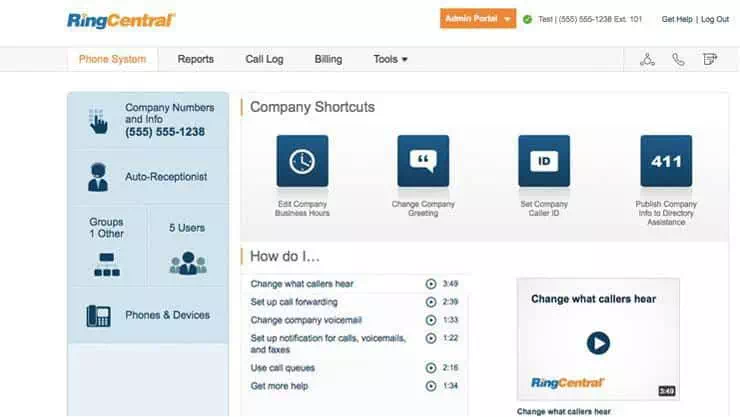This screenshot has height=417, width=740.
Task: Click the Company Shortcuts heading
Action: pos(312,107)
